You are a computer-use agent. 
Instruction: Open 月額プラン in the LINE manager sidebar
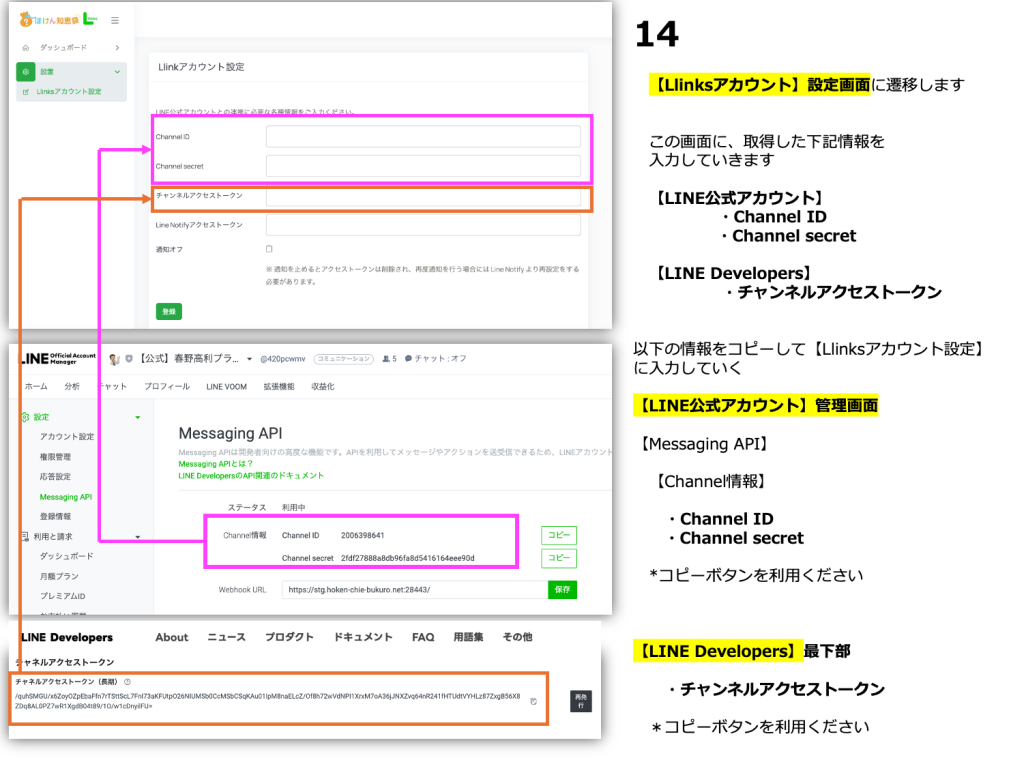[59, 577]
